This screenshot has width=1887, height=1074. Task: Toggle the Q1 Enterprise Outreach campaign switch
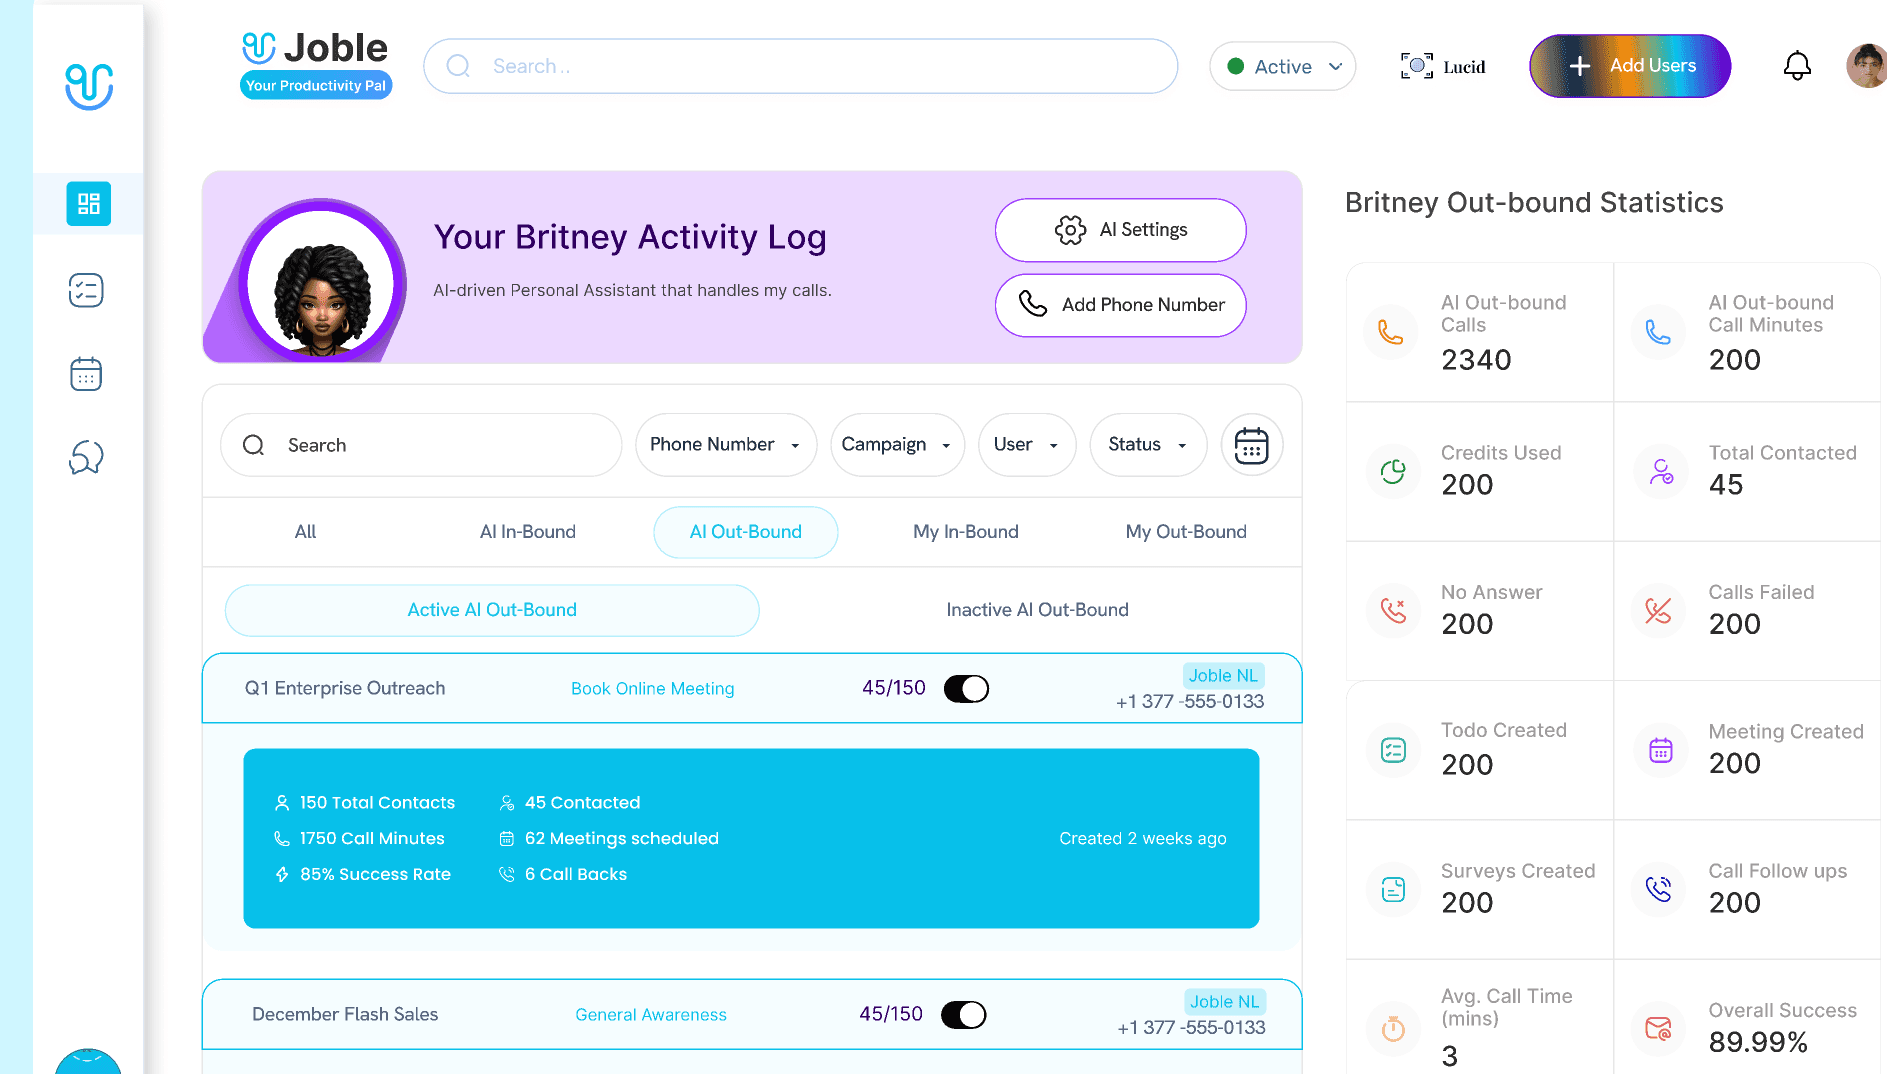pos(966,689)
